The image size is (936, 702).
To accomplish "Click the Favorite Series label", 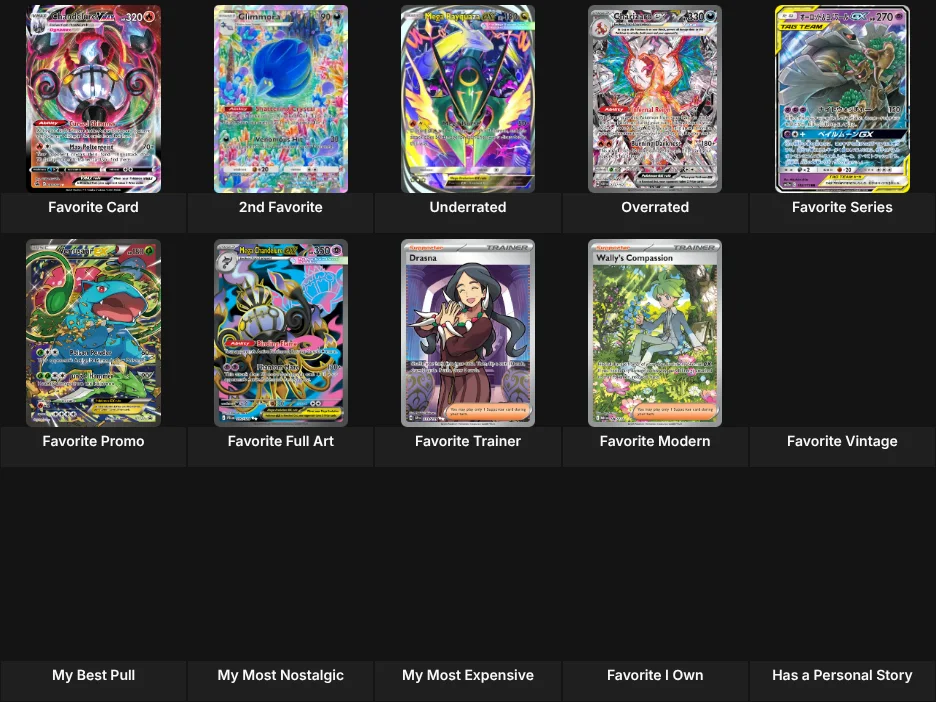I will (842, 207).
